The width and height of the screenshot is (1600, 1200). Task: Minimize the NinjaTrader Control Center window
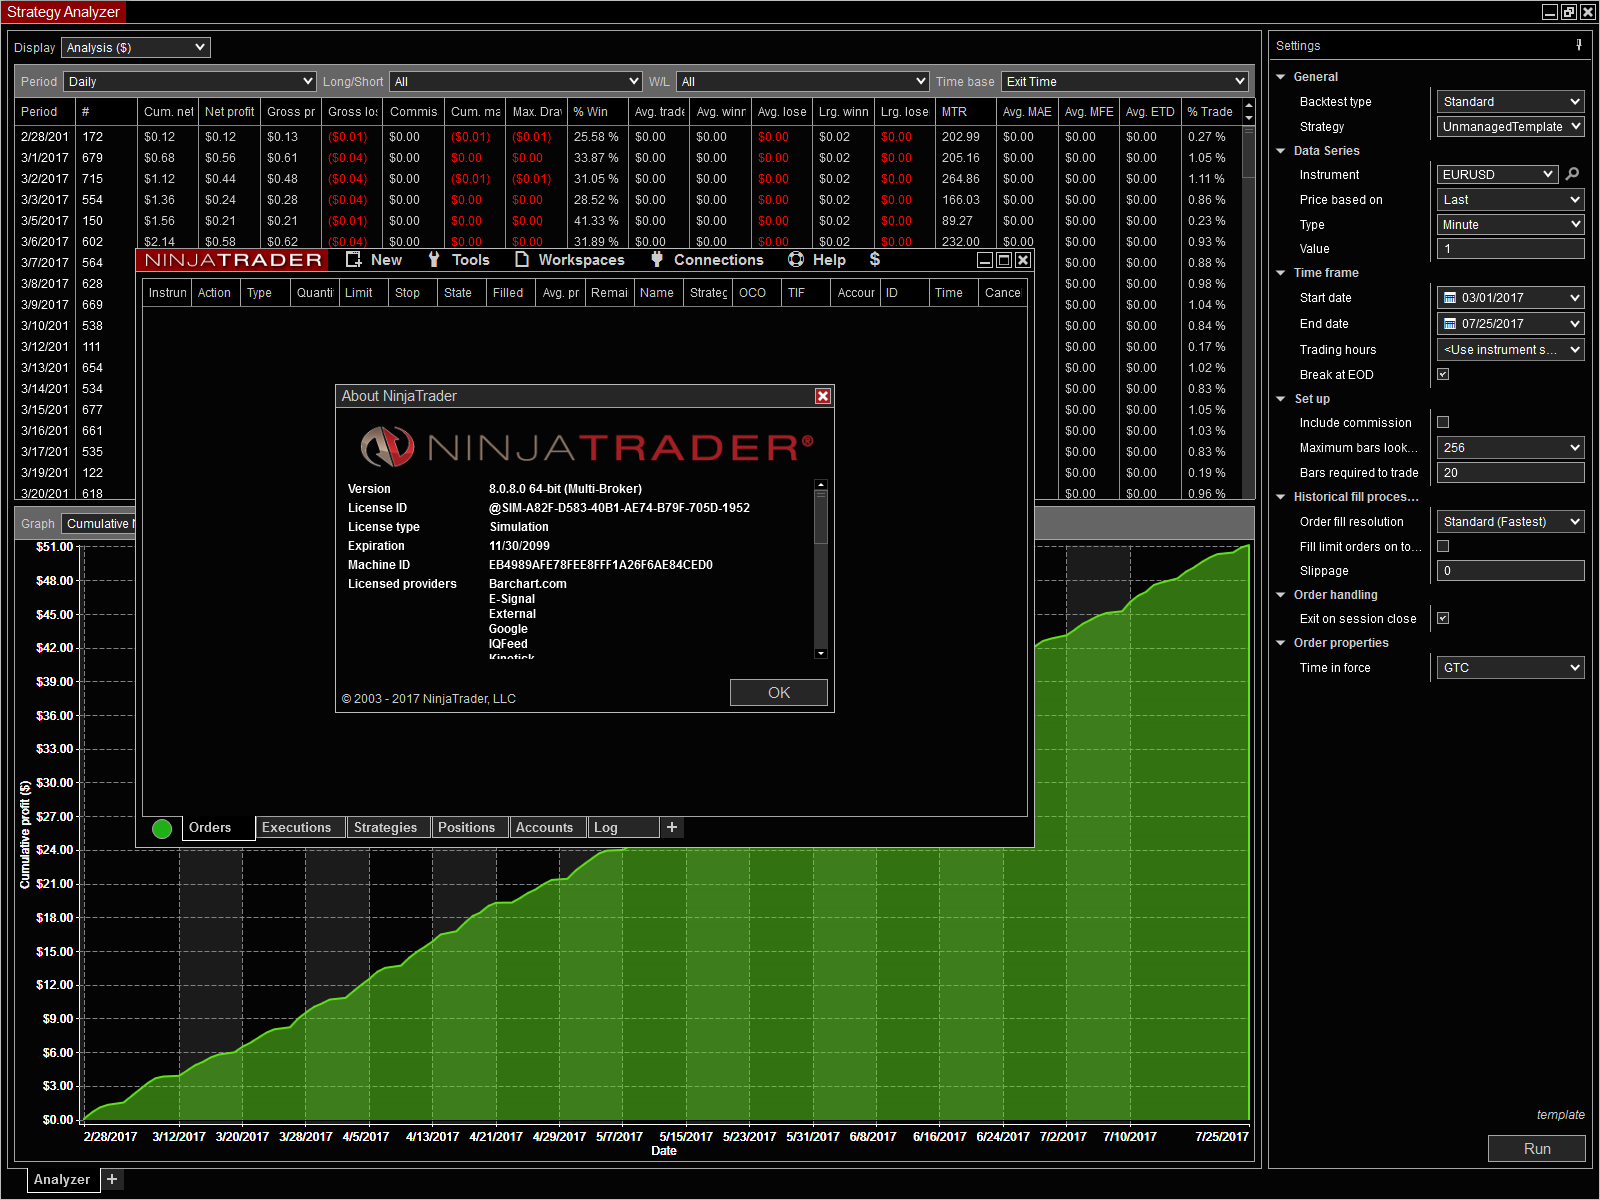(x=985, y=260)
